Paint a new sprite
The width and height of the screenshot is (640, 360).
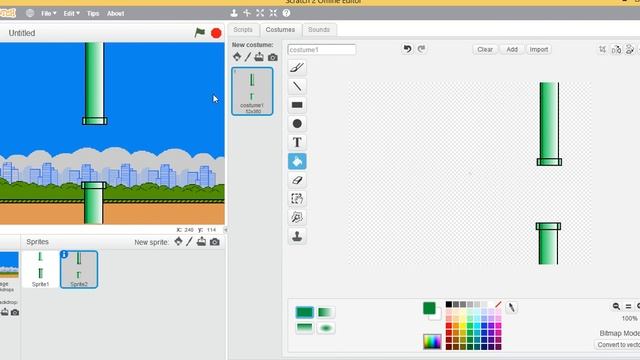point(189,242)
